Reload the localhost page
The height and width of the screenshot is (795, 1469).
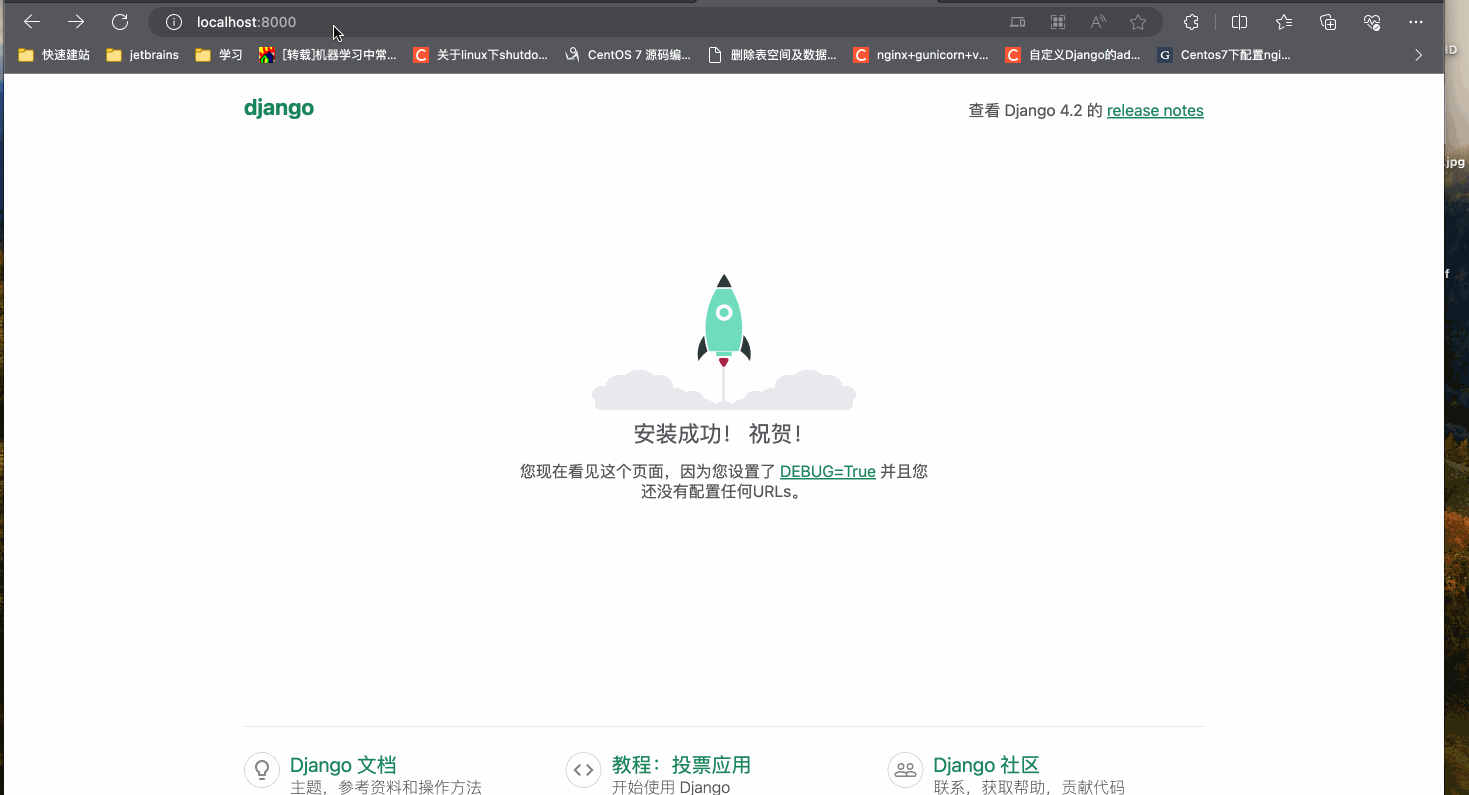tap(120, 22)
